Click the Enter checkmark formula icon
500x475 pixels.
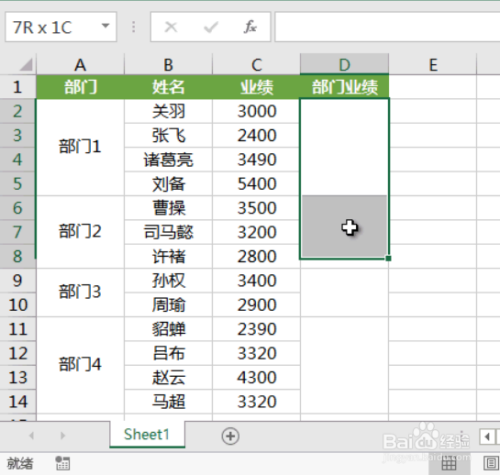coord(211,27)
